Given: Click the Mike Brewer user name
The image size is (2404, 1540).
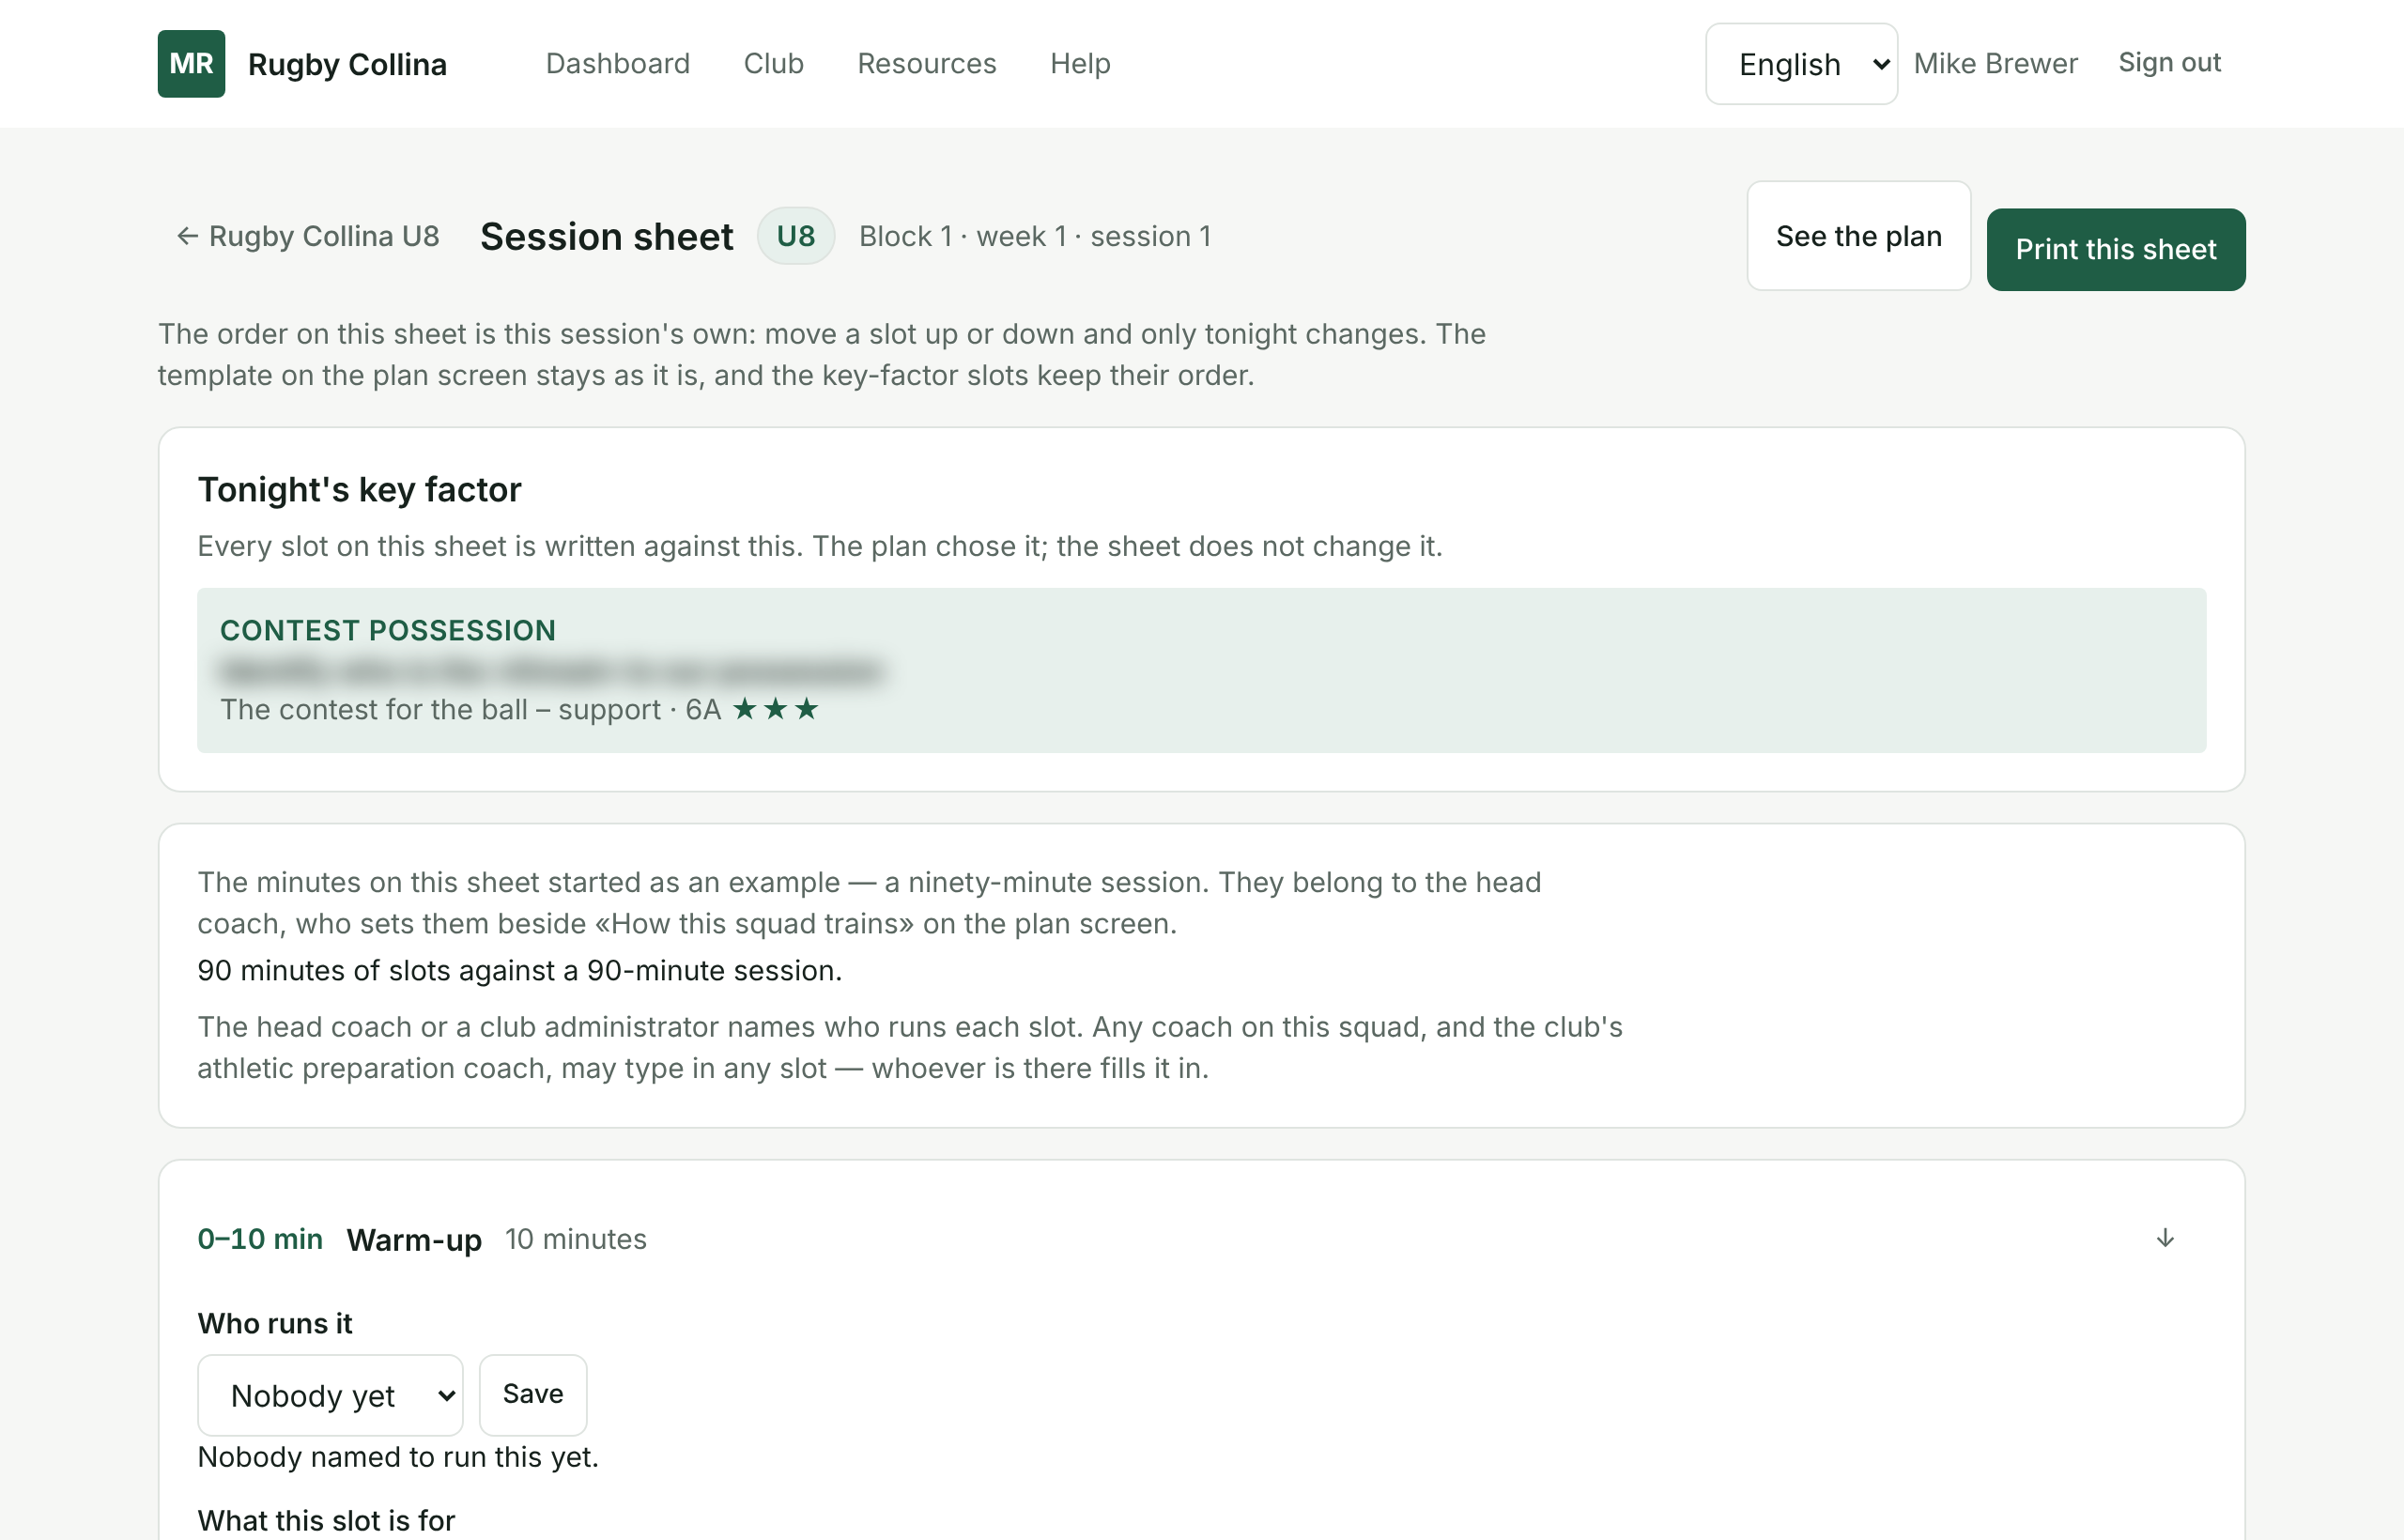Looking at the screenshot, I should click(1995, 64).
